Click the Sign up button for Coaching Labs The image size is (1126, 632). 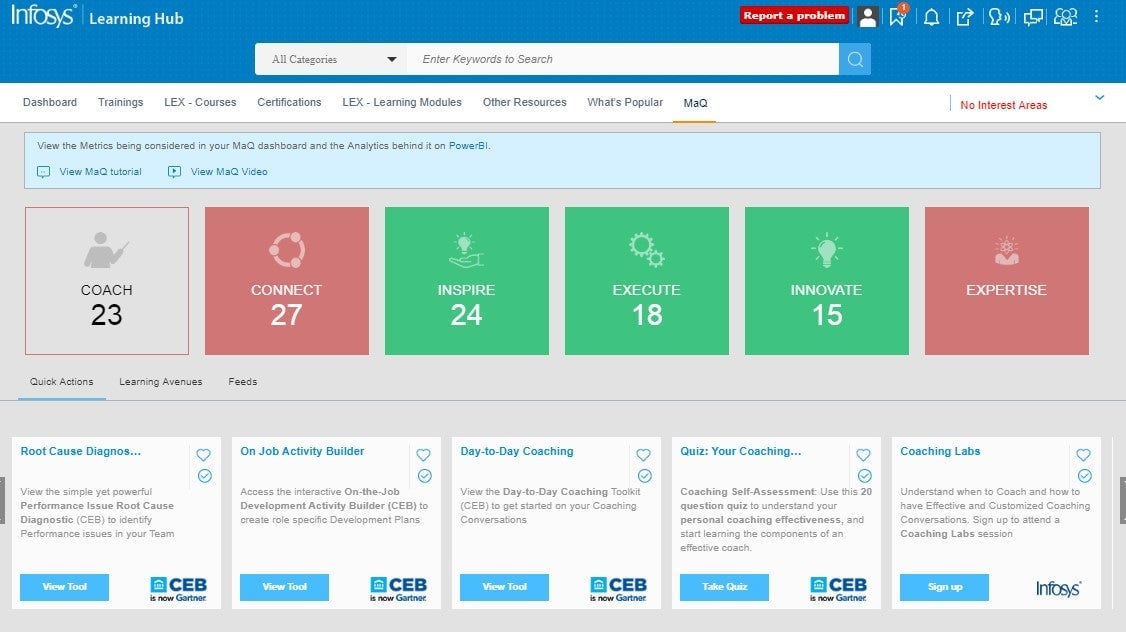click(x=944, y=587)
